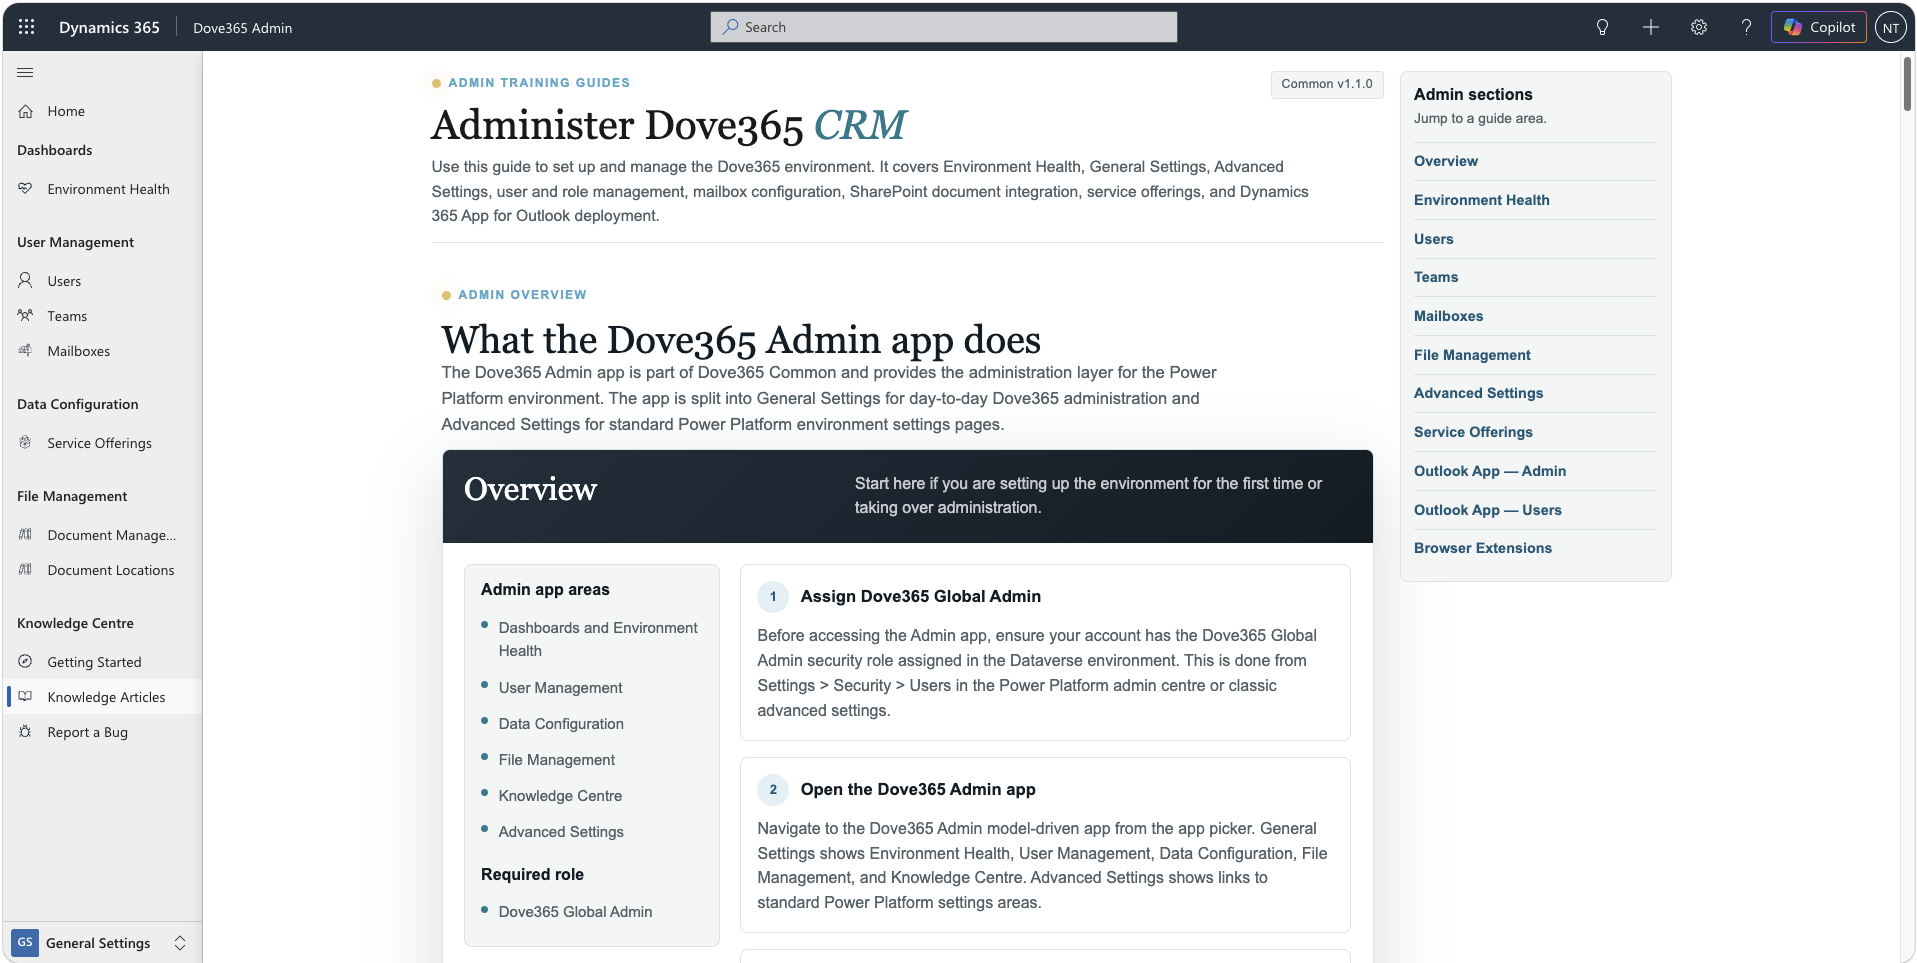Click the Mailboxes item in sidebar
This screenshot has width=1917, height=963.
point(102,351)
